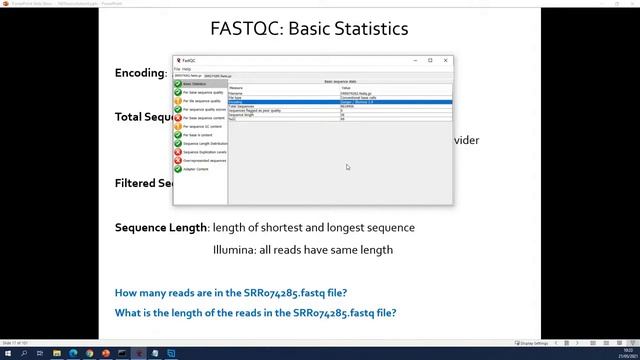640x360 pixels.
Task: Close the FastQC window
Action: coord(445,60)
